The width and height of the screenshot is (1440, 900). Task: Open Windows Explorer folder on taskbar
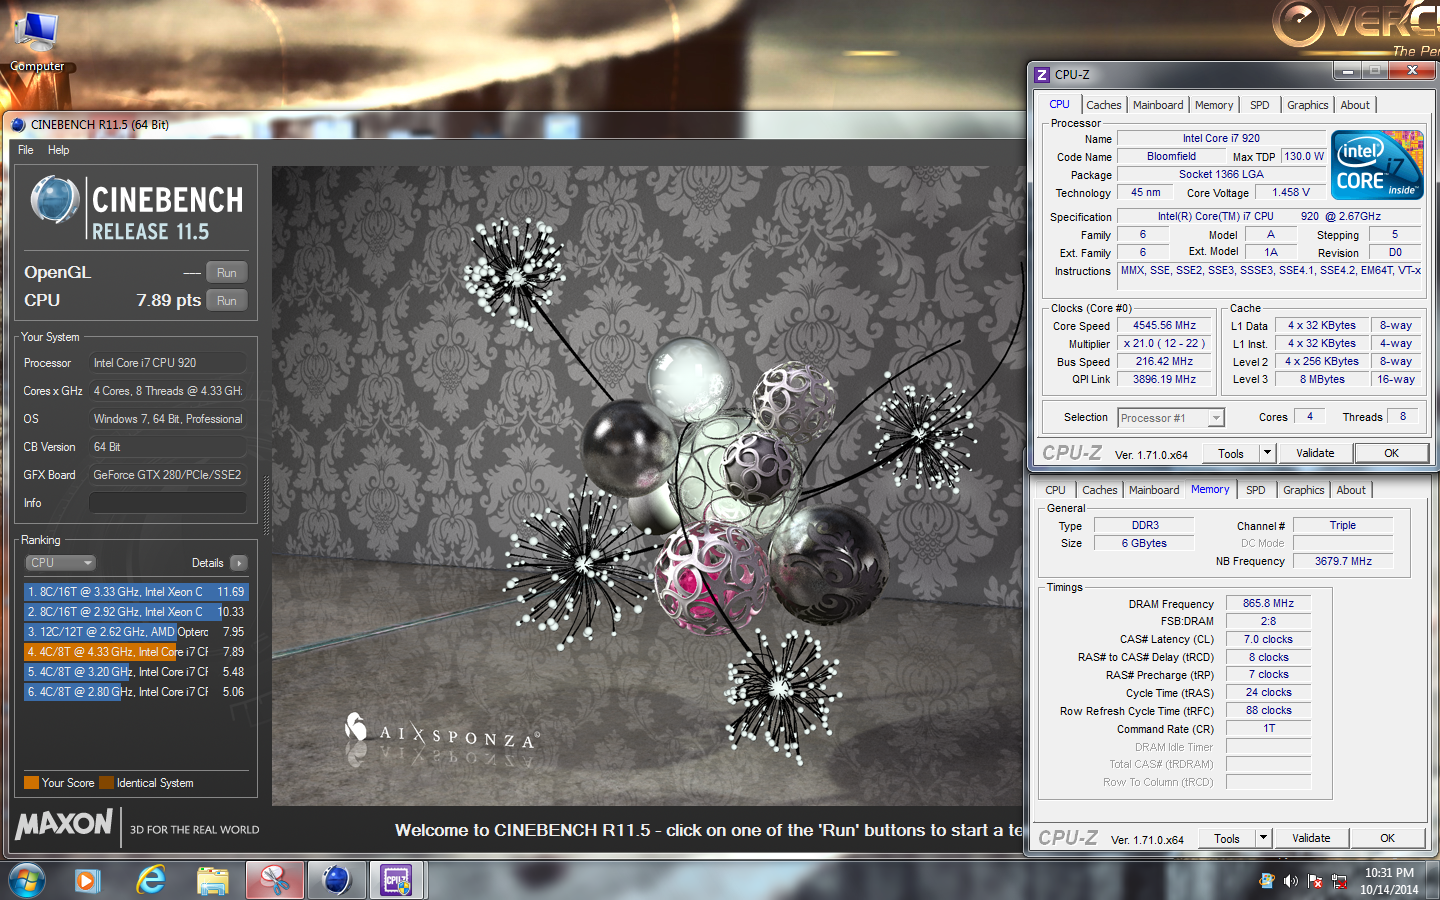click(212, 881)
